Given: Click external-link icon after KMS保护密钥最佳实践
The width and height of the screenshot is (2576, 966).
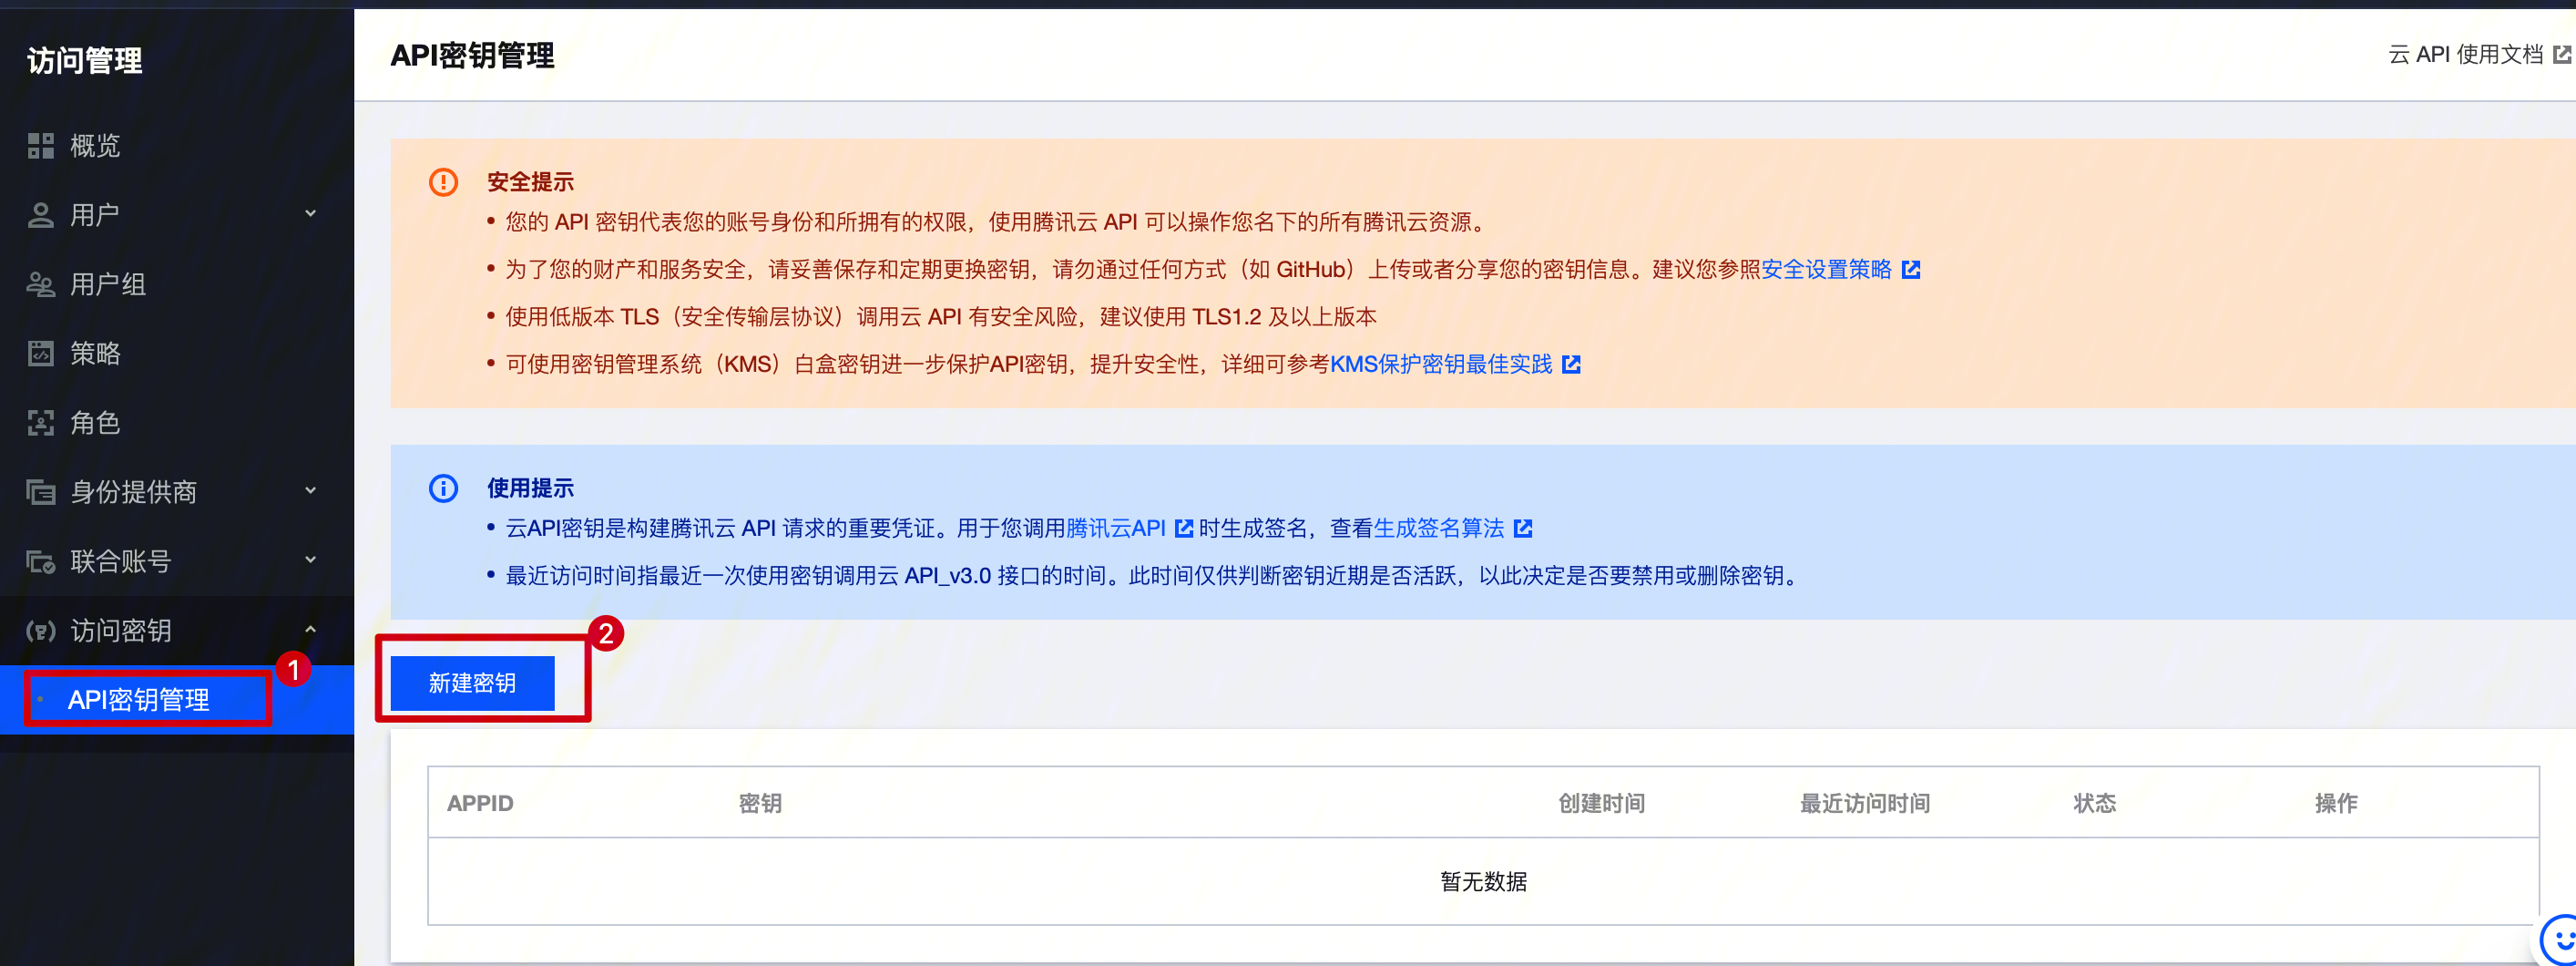Looking at the screenshot, I should pos(1571,365).
